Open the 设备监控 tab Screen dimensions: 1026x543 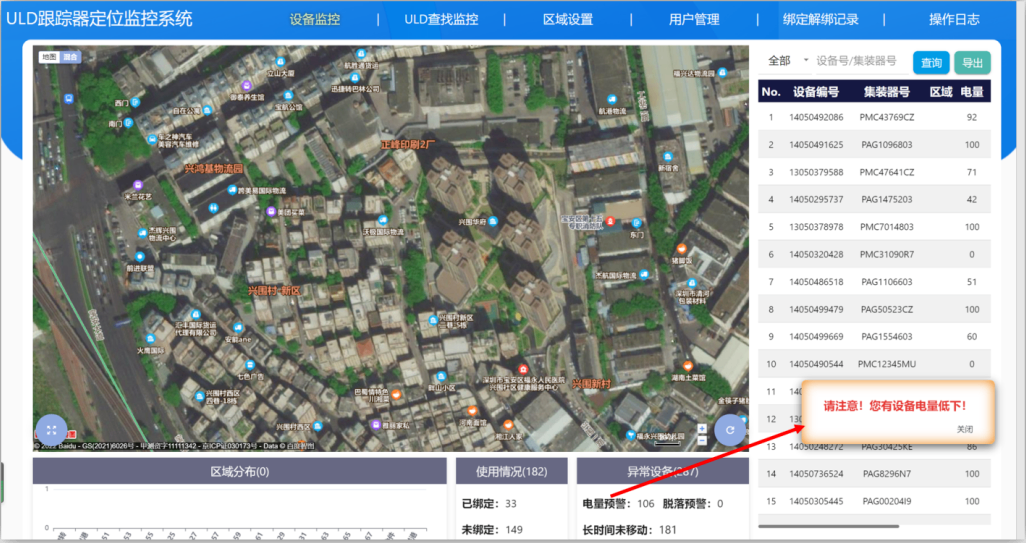pos(315,20)
